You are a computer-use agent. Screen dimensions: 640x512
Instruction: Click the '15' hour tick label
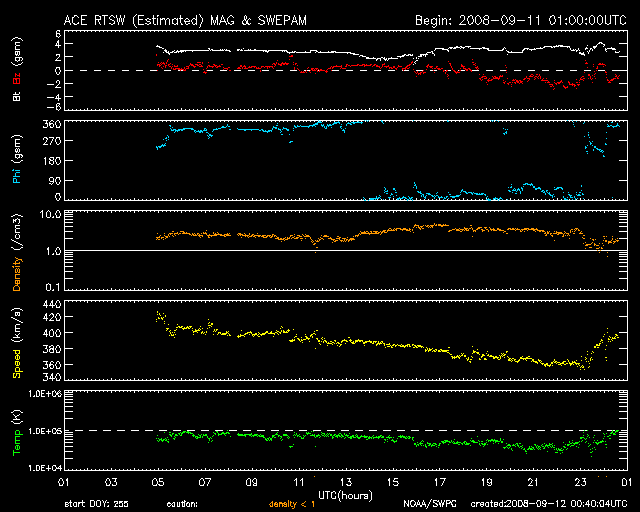(393, 482)
